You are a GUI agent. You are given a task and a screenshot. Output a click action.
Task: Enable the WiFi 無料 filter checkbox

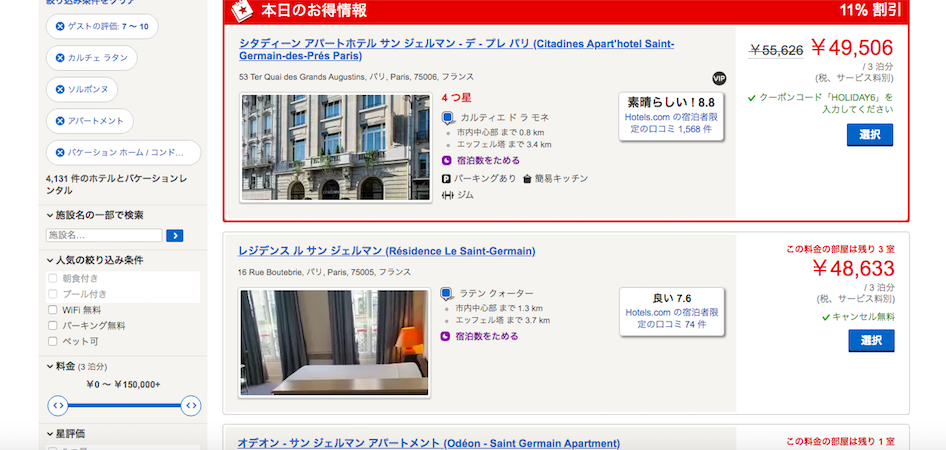52,310
